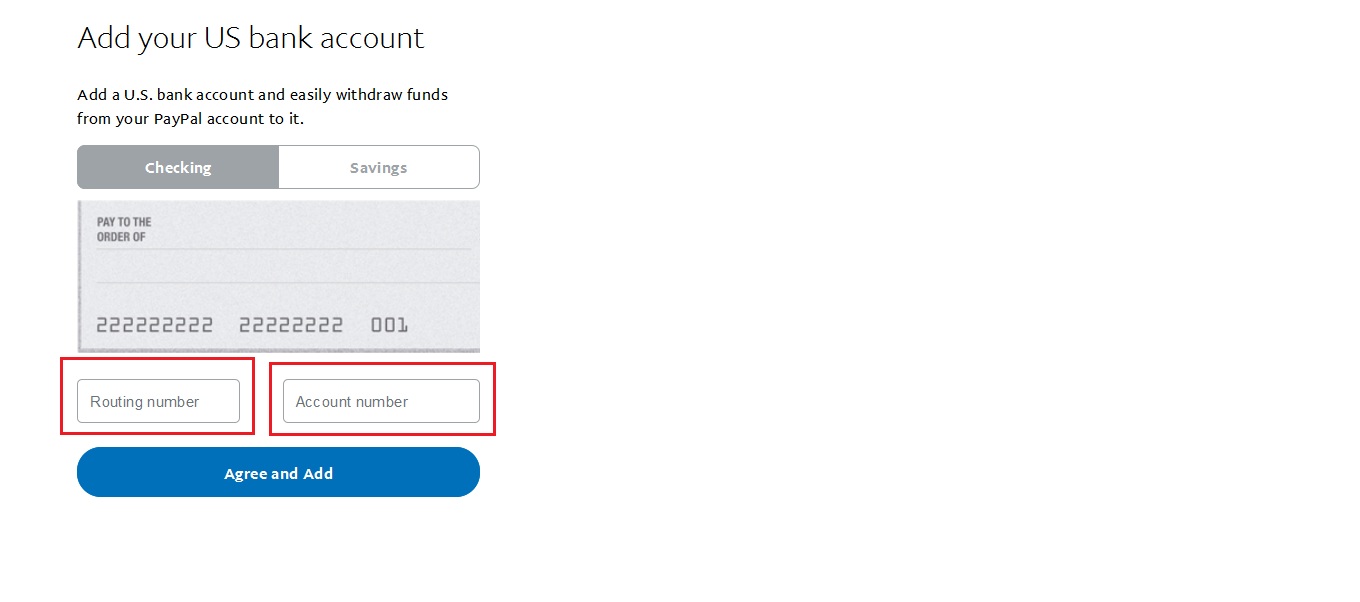The width and height of the screenshot is (1360, 602).
Task: Select the Checking account tab
Action: click(178, 167)
